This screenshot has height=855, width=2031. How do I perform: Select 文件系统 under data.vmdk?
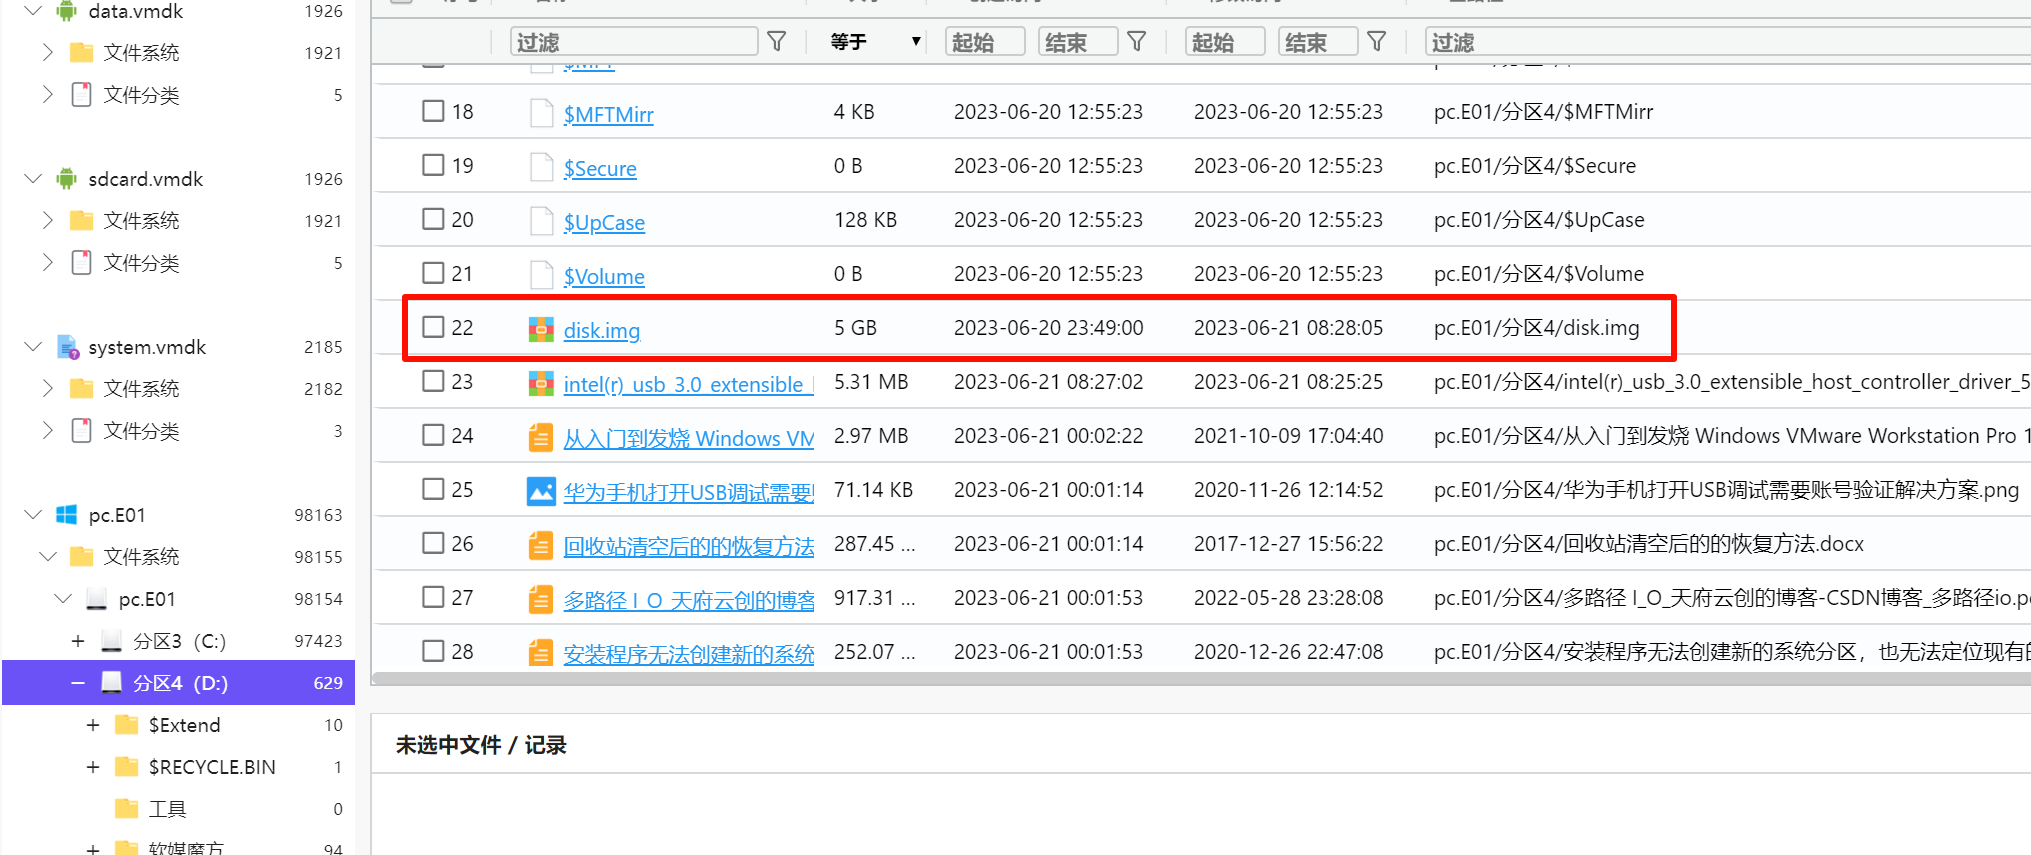pyautogui.click(x=141, y=52)
